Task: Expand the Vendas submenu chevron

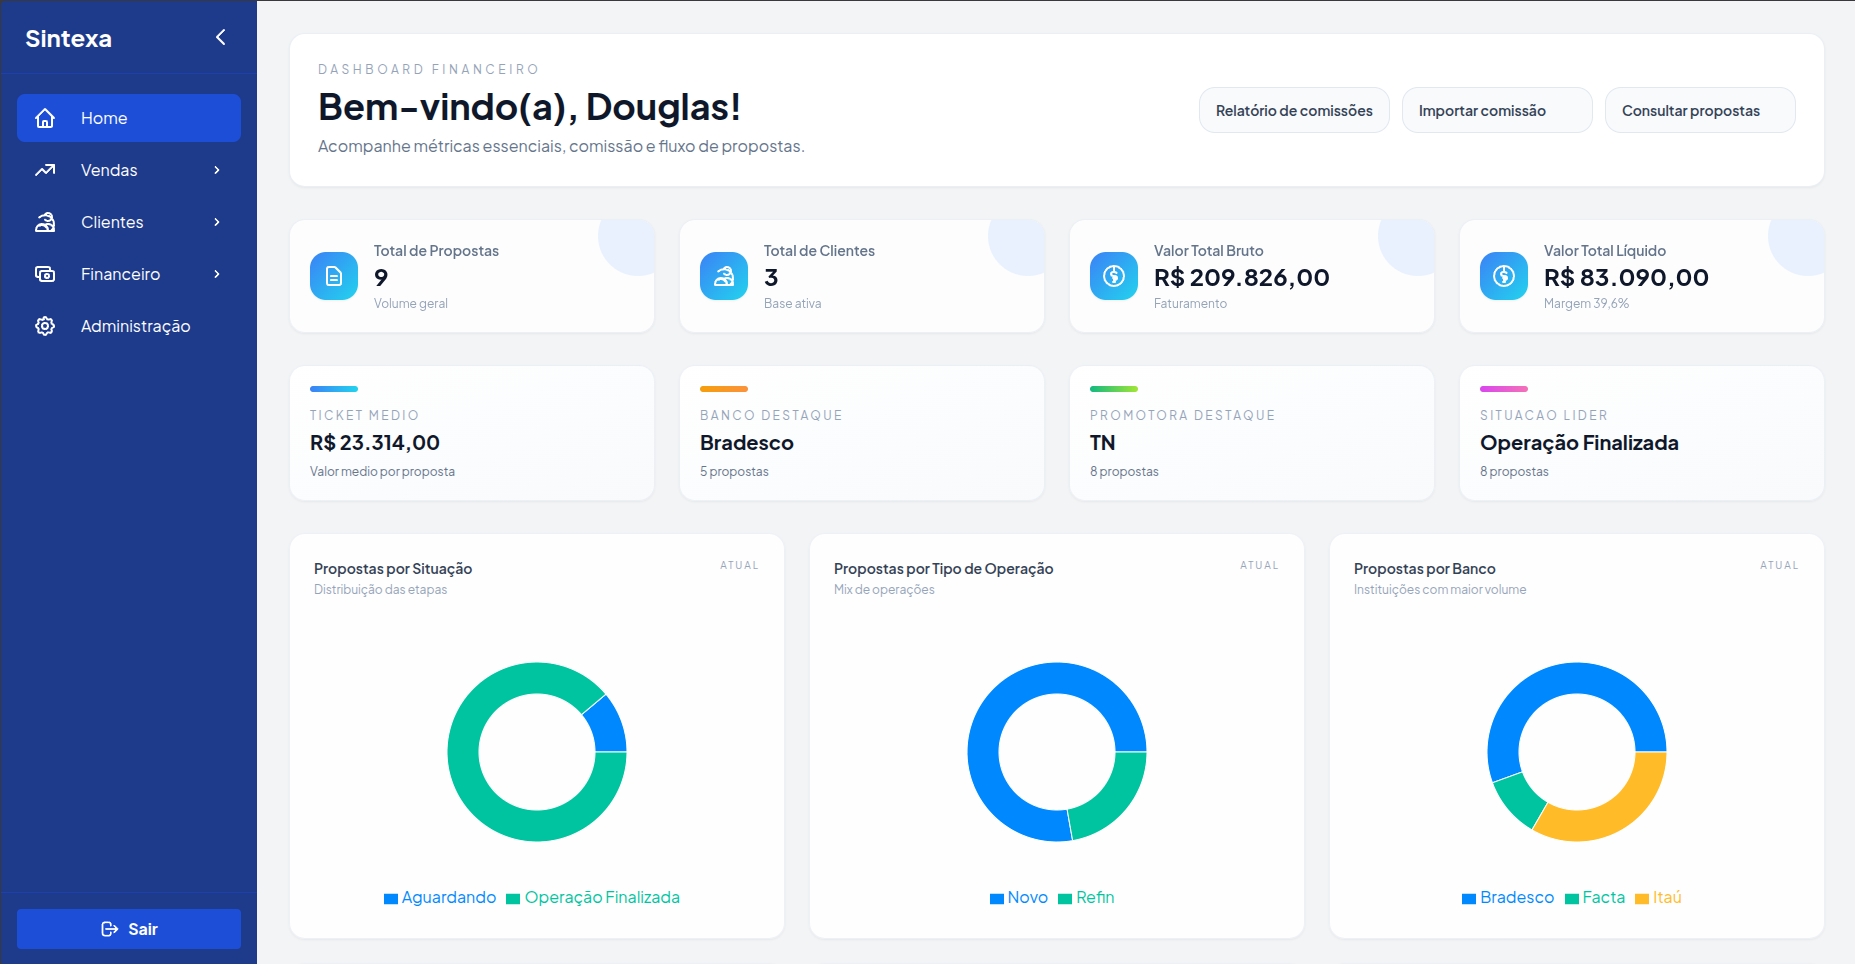Action: click(x=217, y=170)
